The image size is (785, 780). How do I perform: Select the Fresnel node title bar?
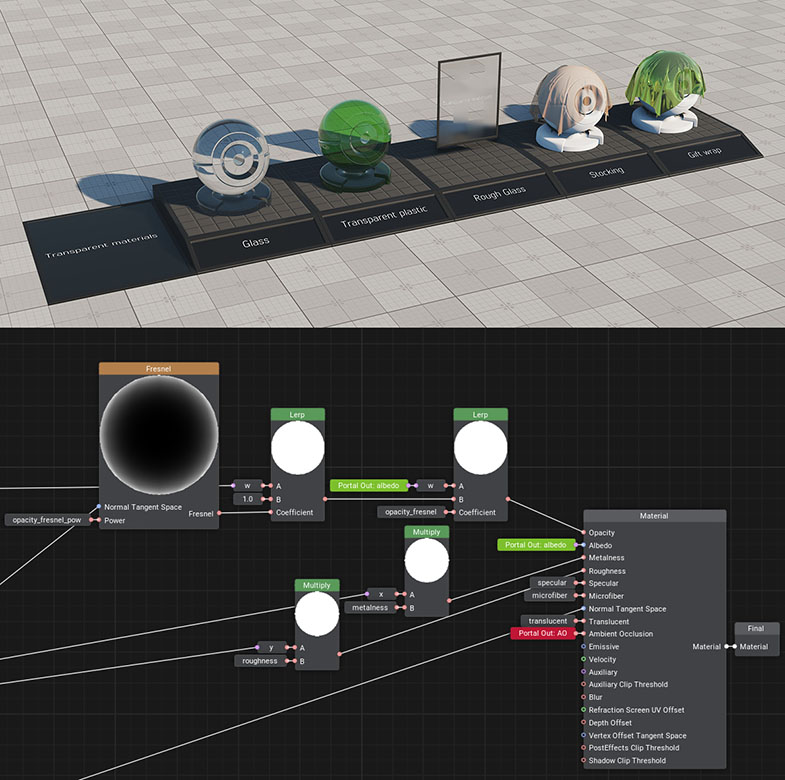tap(158, 369)
